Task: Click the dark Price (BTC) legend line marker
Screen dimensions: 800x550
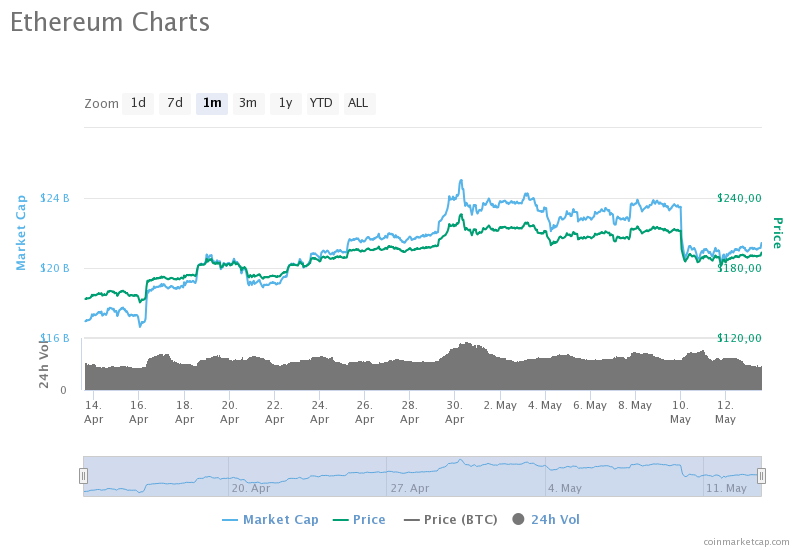Action: (x=411, y=520)
